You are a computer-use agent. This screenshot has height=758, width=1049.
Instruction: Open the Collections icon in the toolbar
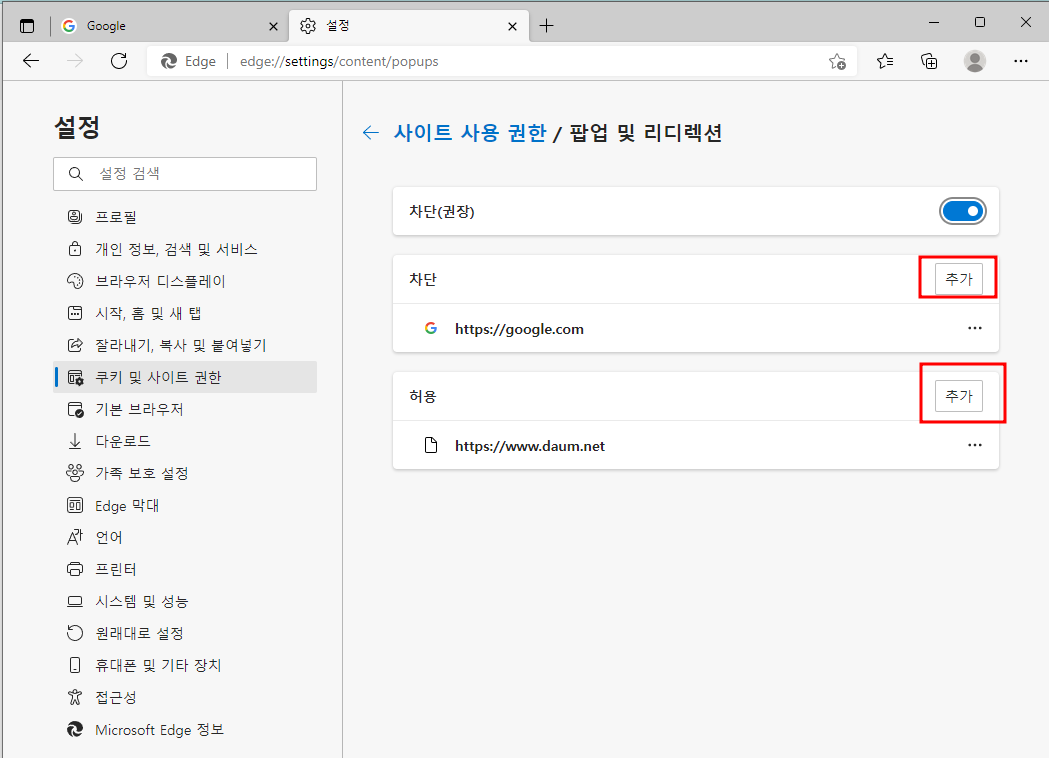point(929,61)
